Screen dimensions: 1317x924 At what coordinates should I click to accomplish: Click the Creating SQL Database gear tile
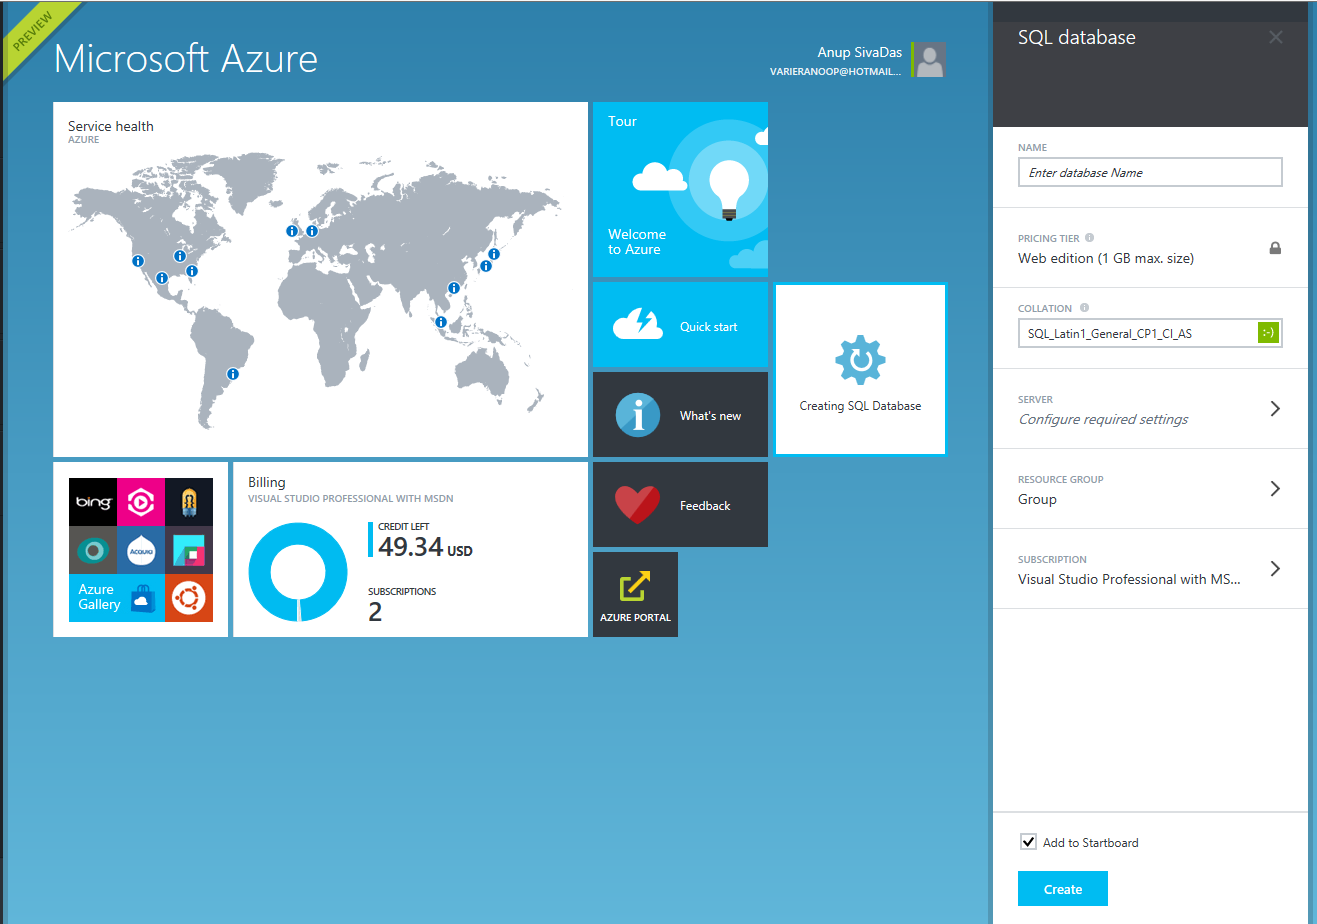click(860, 369)
